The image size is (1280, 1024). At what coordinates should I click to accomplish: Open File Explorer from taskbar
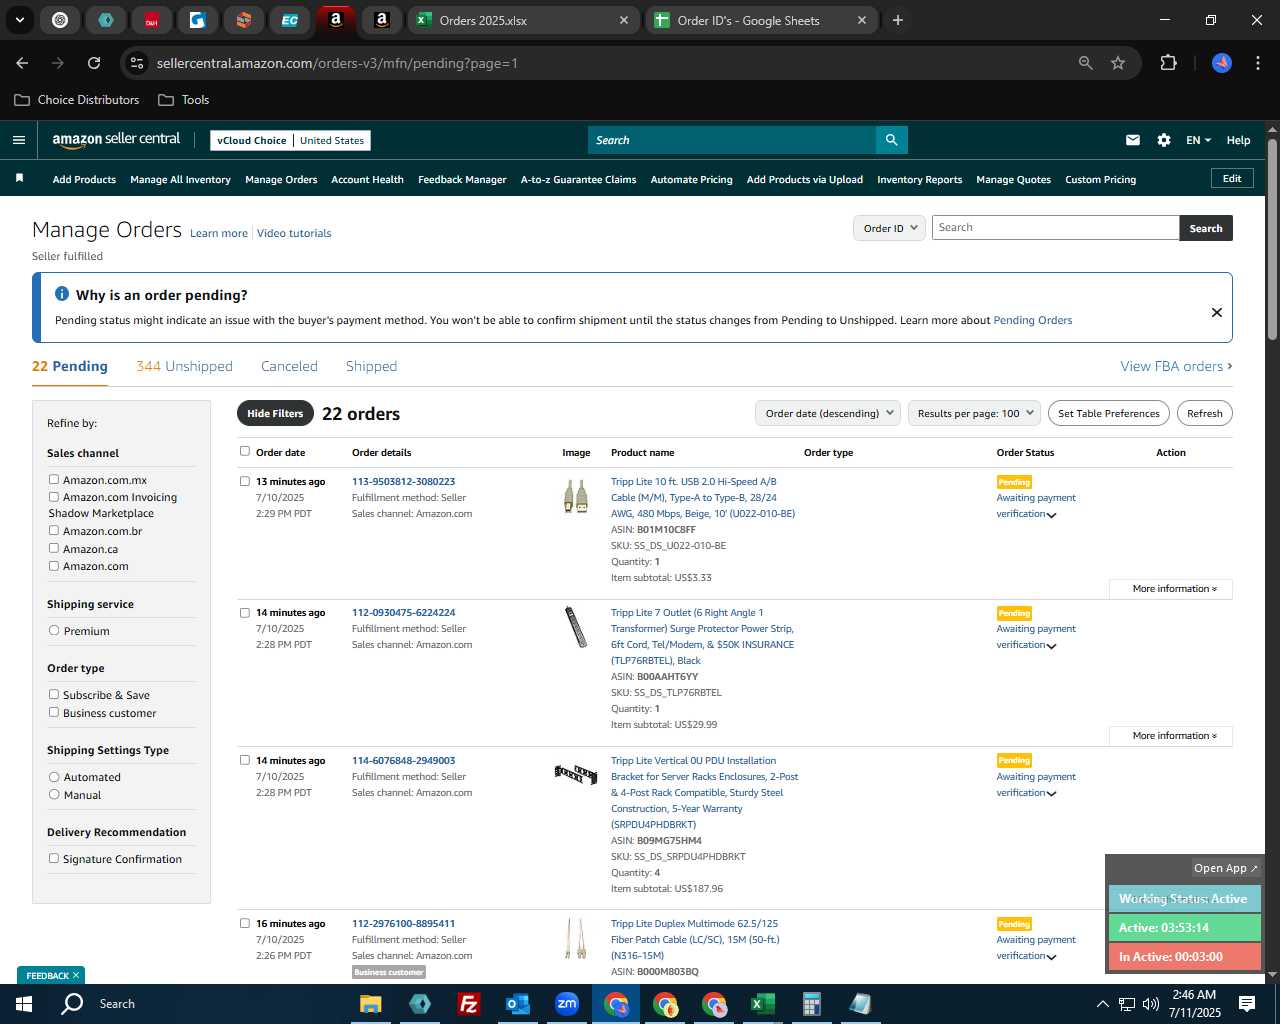click(x=371, y=1004)
